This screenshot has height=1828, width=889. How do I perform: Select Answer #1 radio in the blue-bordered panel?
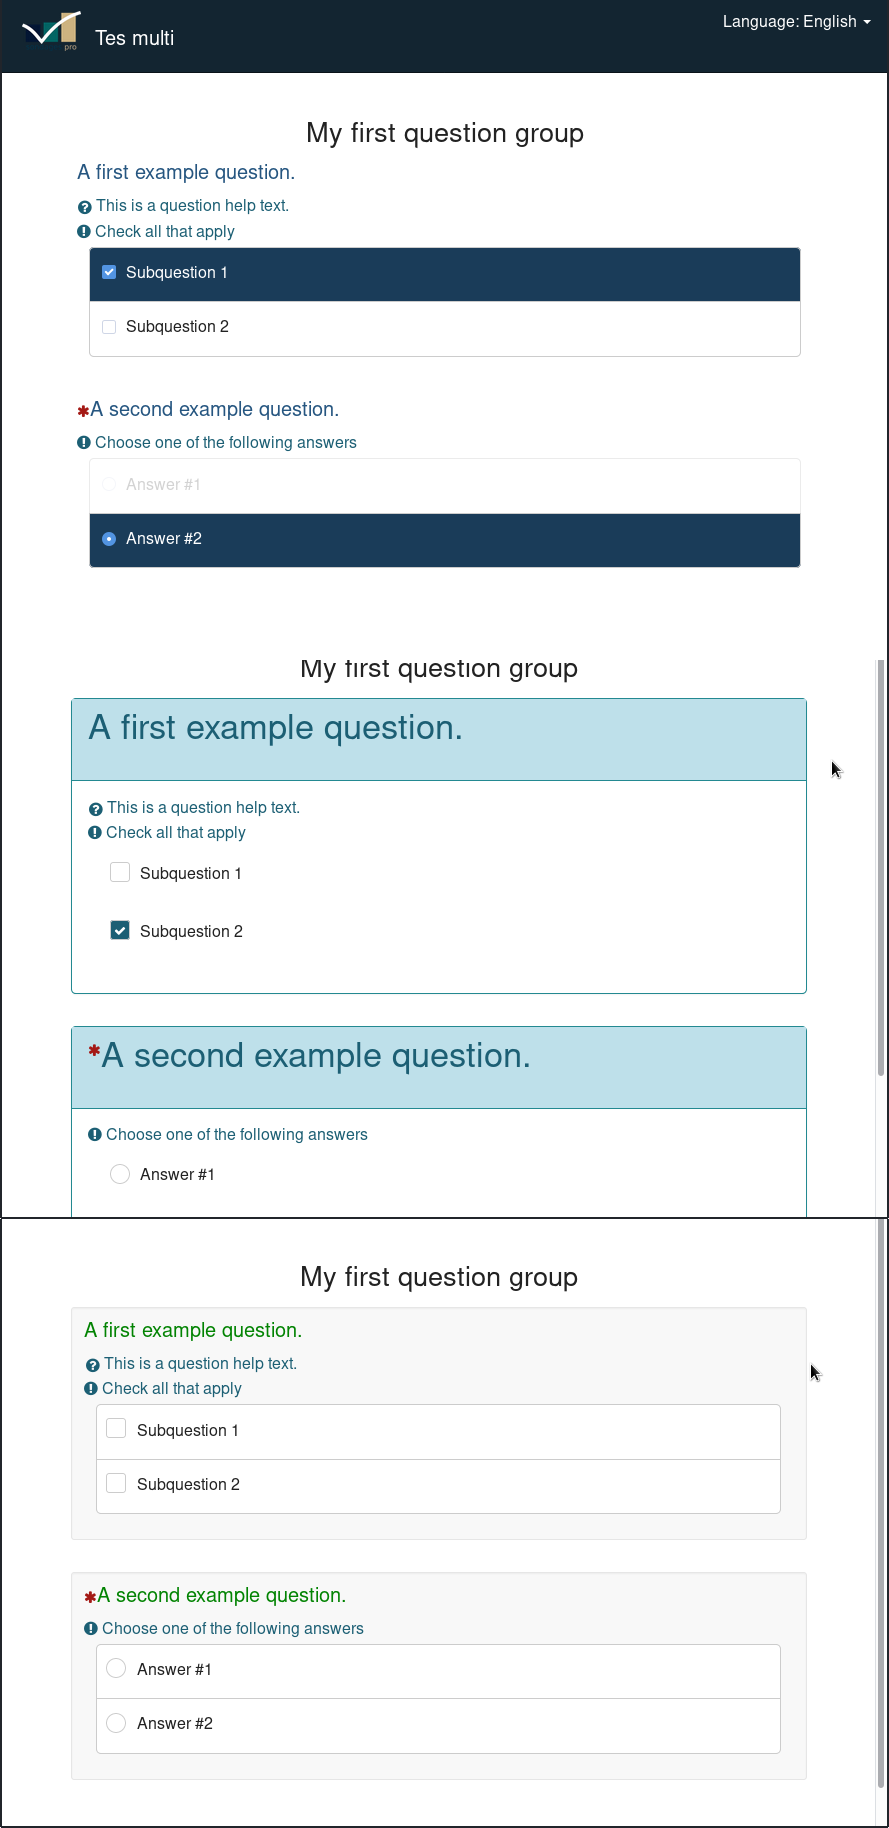click(x=120, y=1174)
